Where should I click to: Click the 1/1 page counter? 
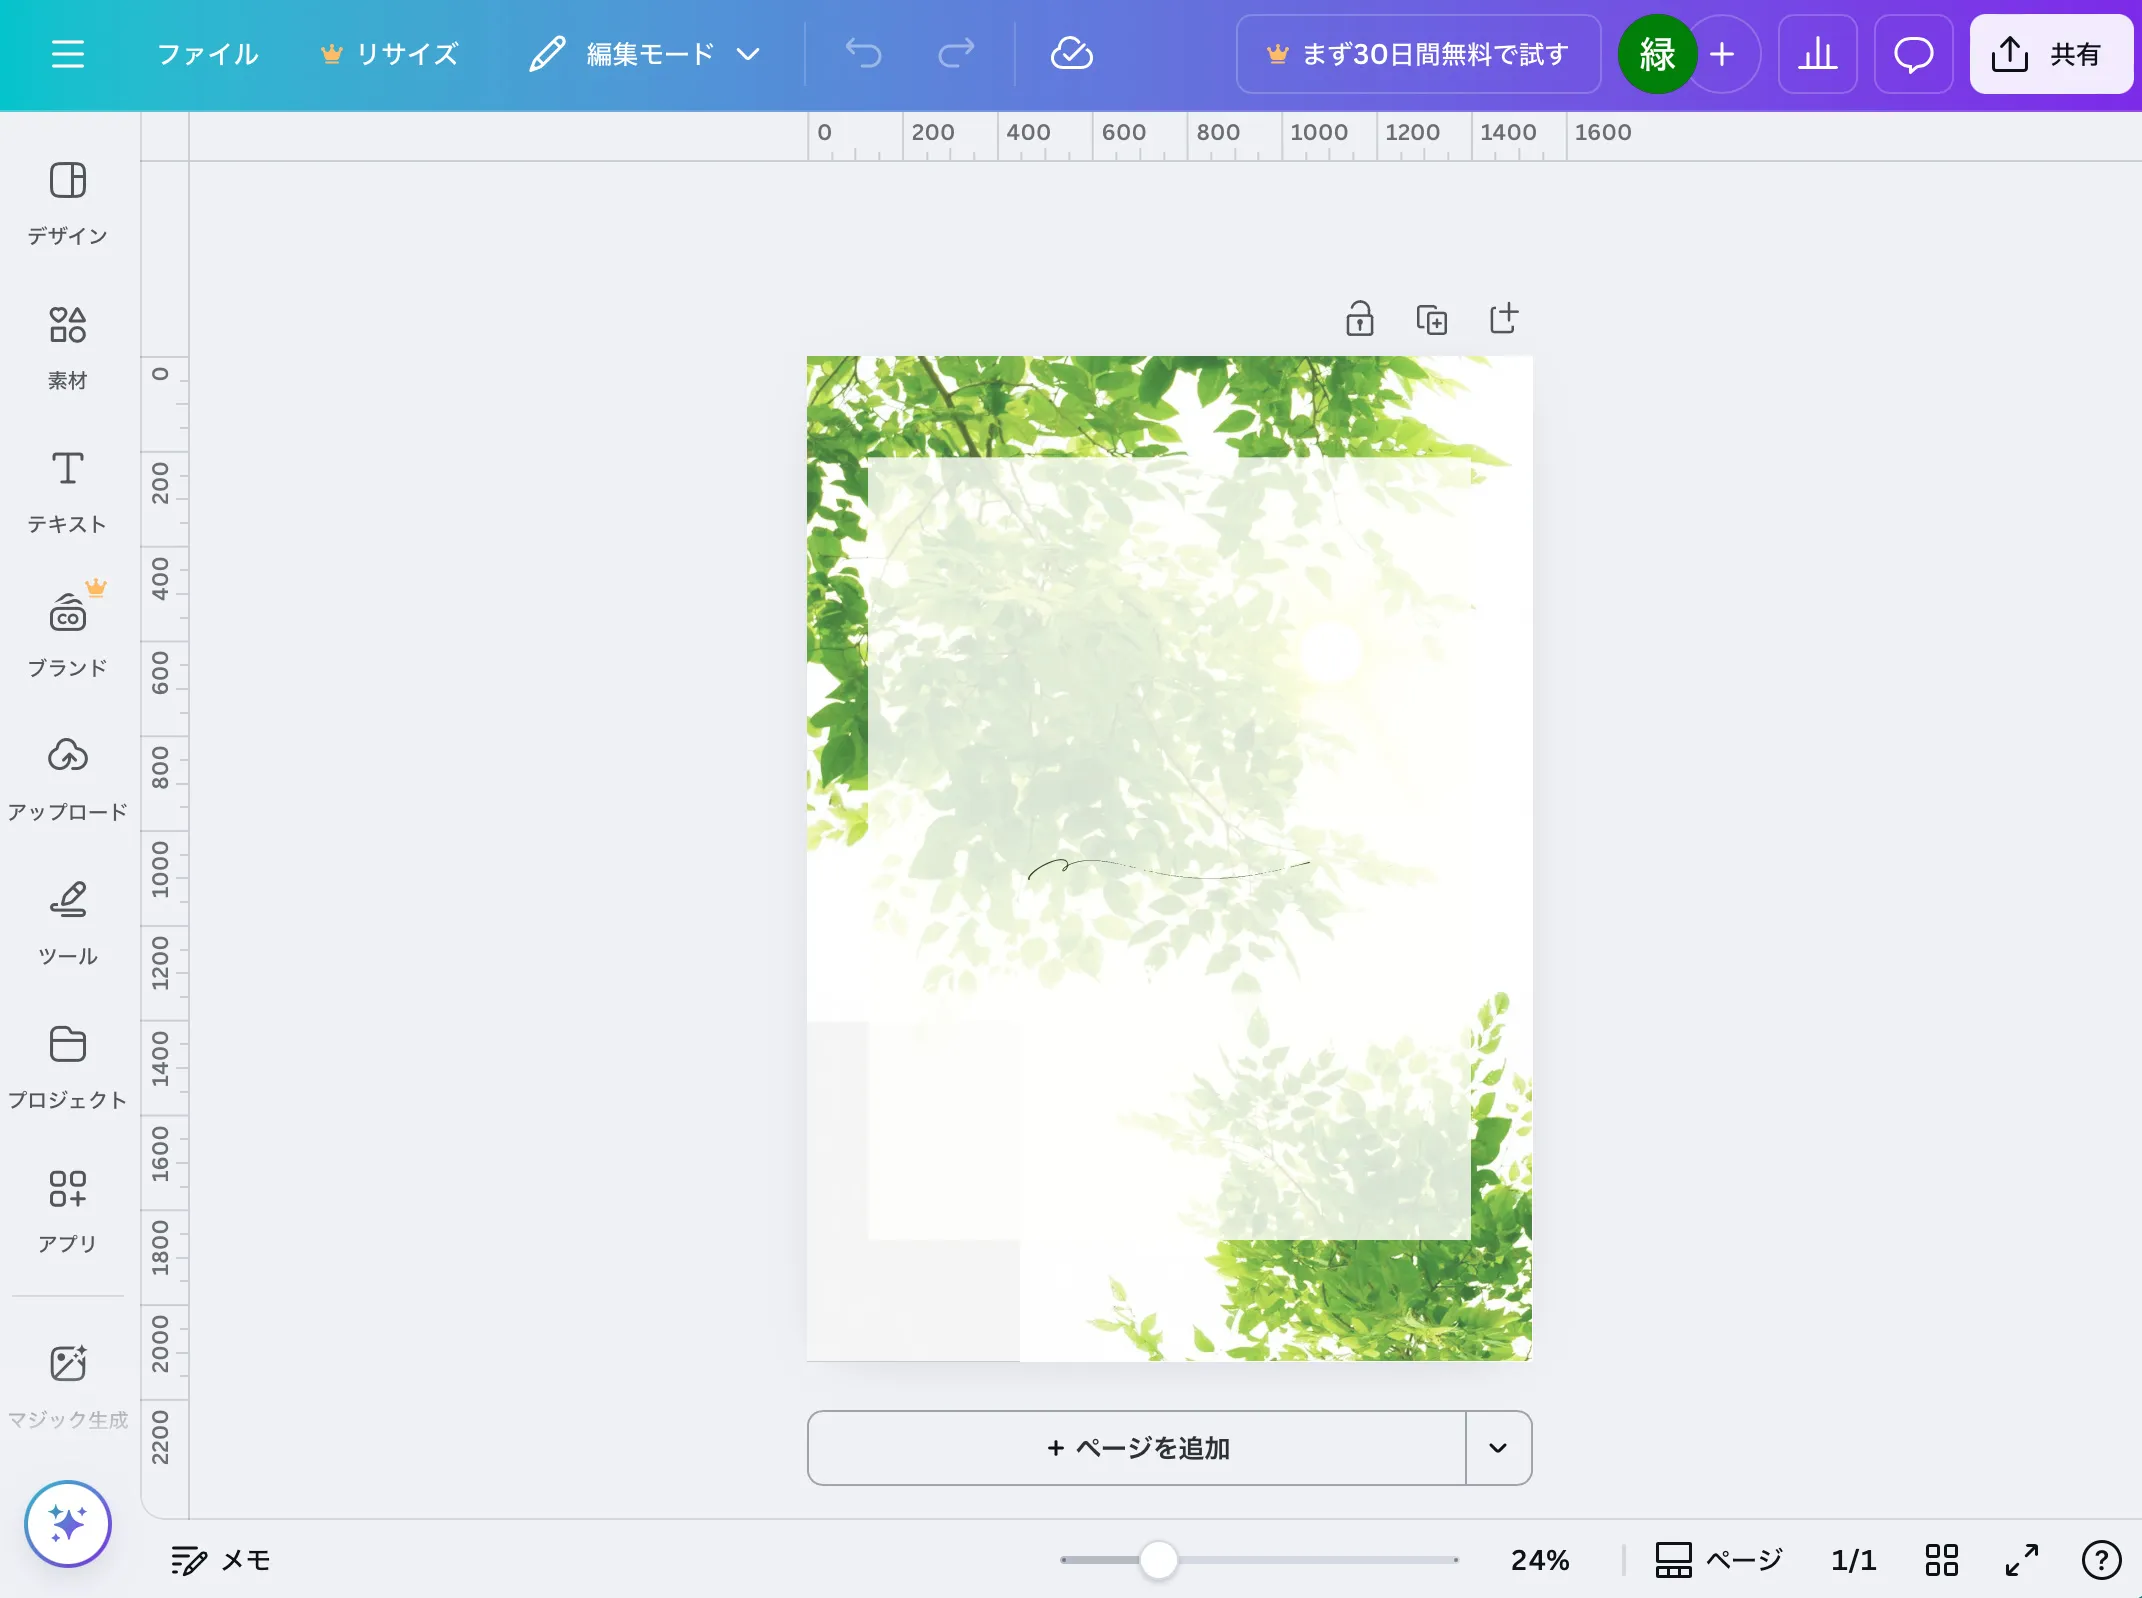pyautogui.click(x=1853, y=1559)
